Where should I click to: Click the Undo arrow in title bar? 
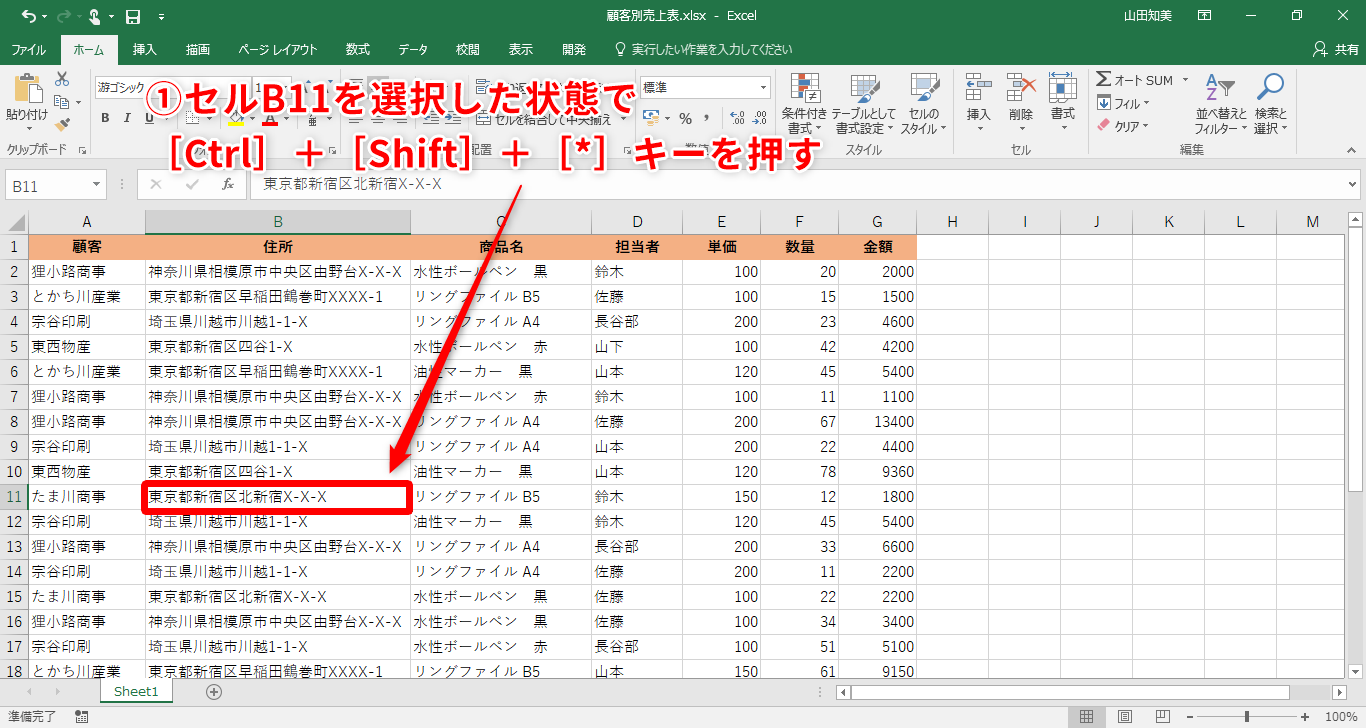point(28,16)
